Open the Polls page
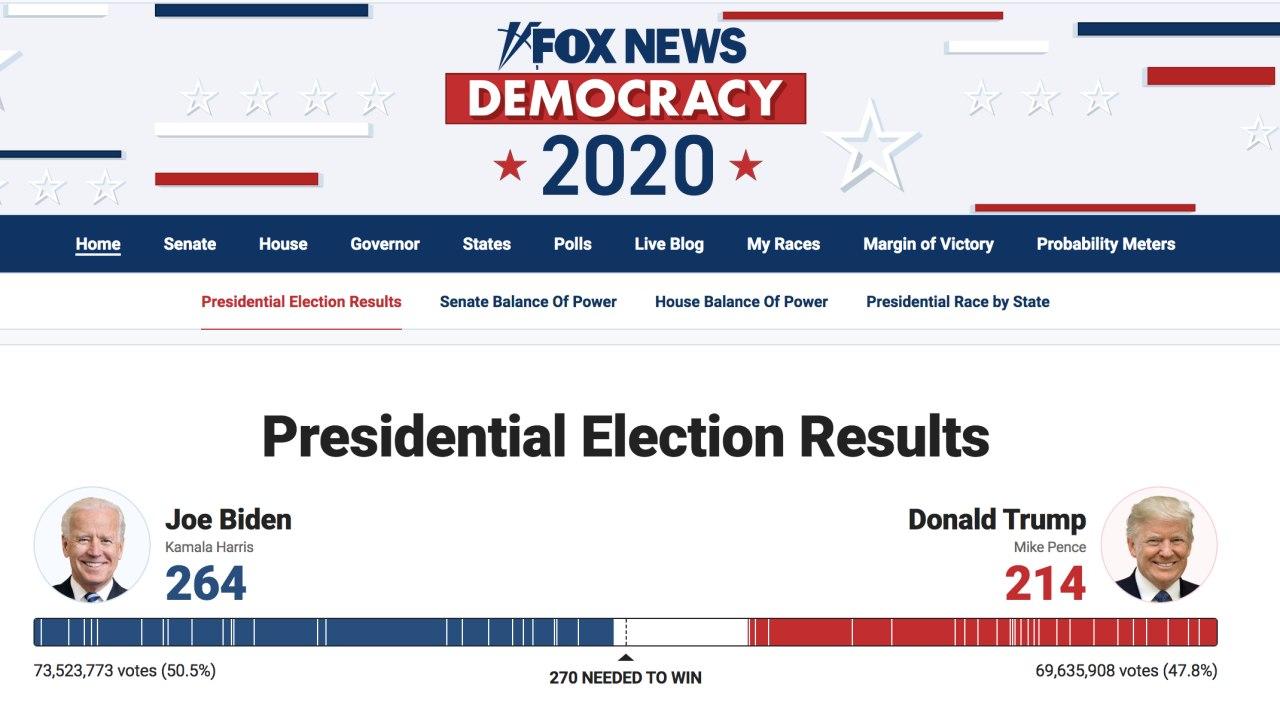 point(573,244)
